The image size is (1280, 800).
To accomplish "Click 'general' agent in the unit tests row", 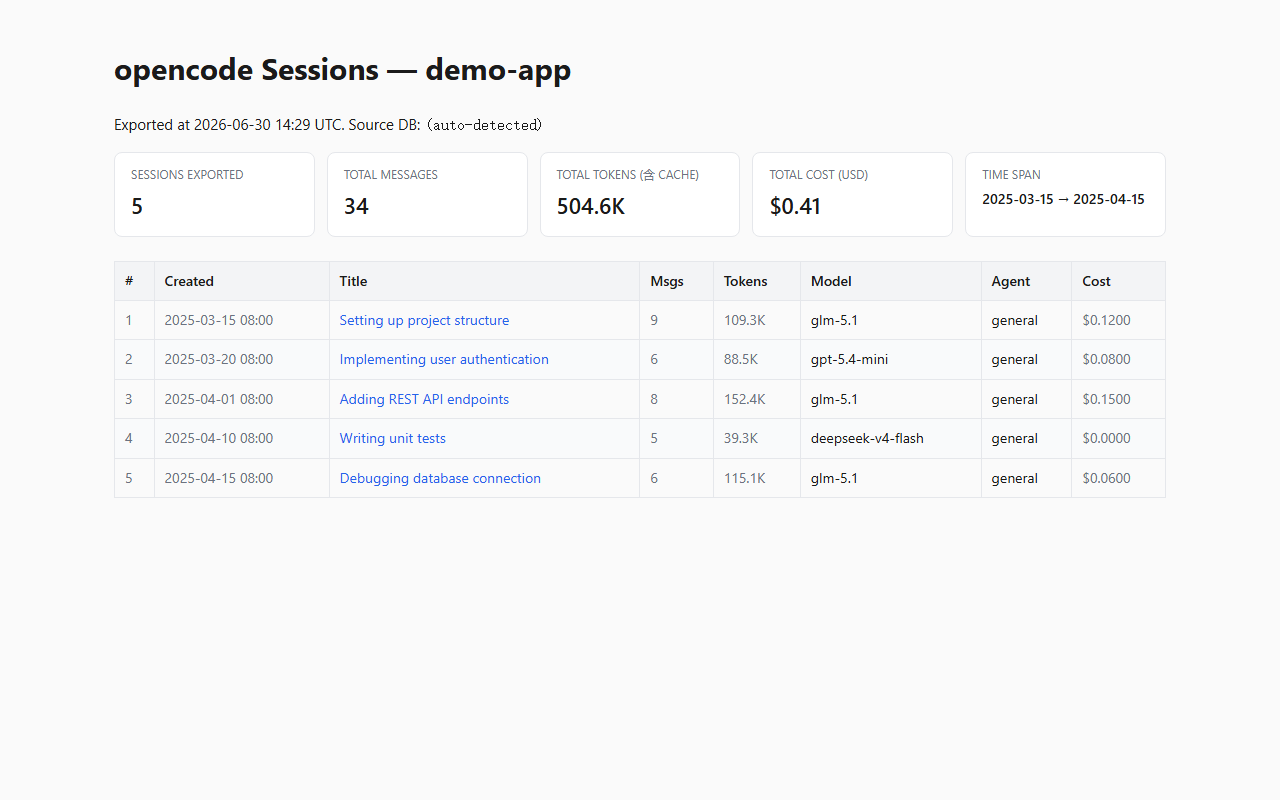I will (1014, 438).
